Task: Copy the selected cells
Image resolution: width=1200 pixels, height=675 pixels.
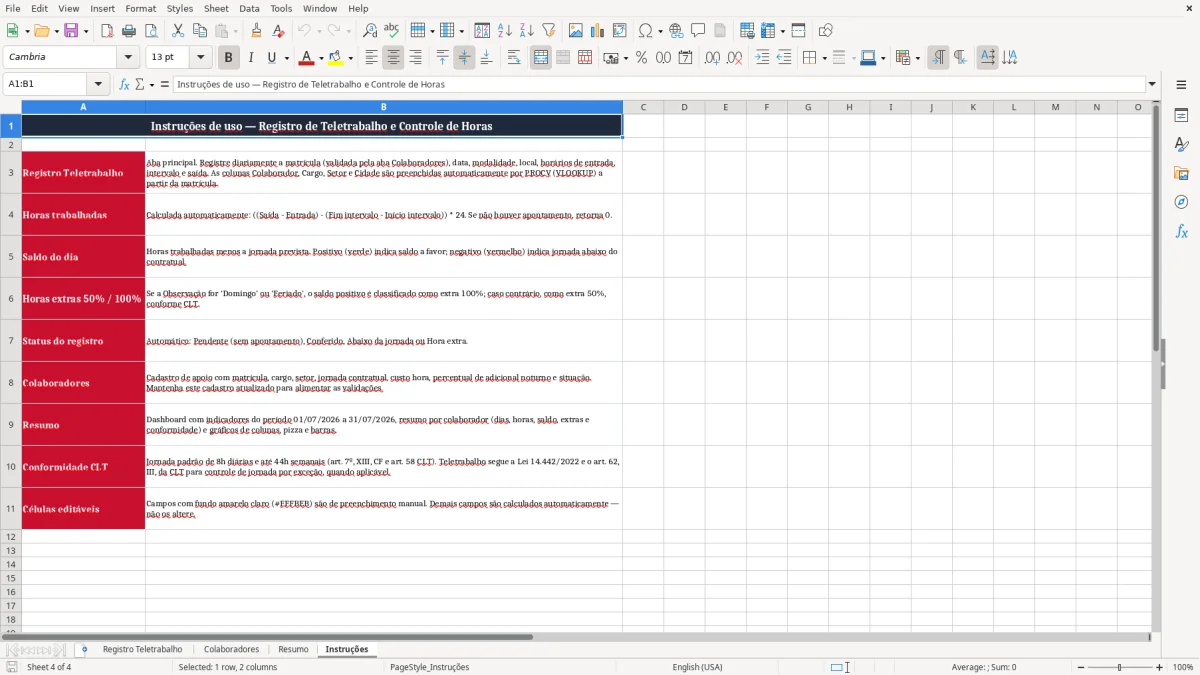Action: (x=199, y=31)
